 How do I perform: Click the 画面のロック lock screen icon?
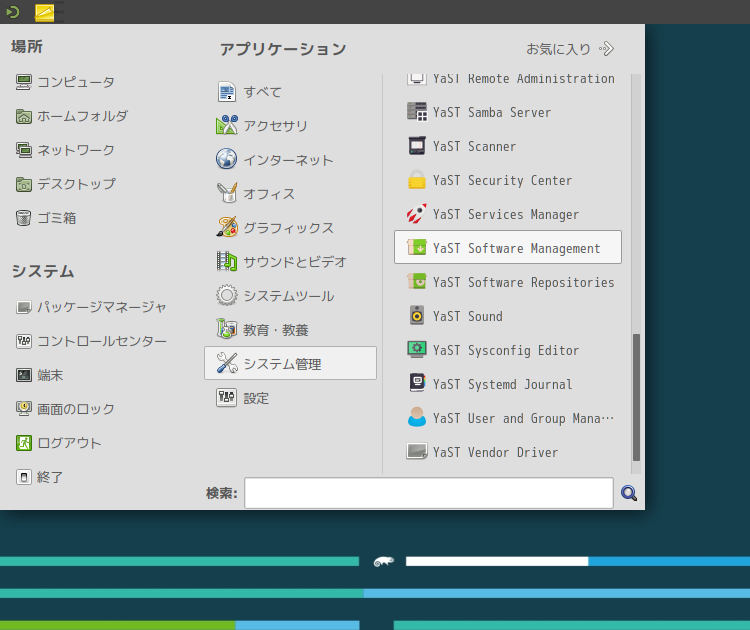(x=23, y=409)
